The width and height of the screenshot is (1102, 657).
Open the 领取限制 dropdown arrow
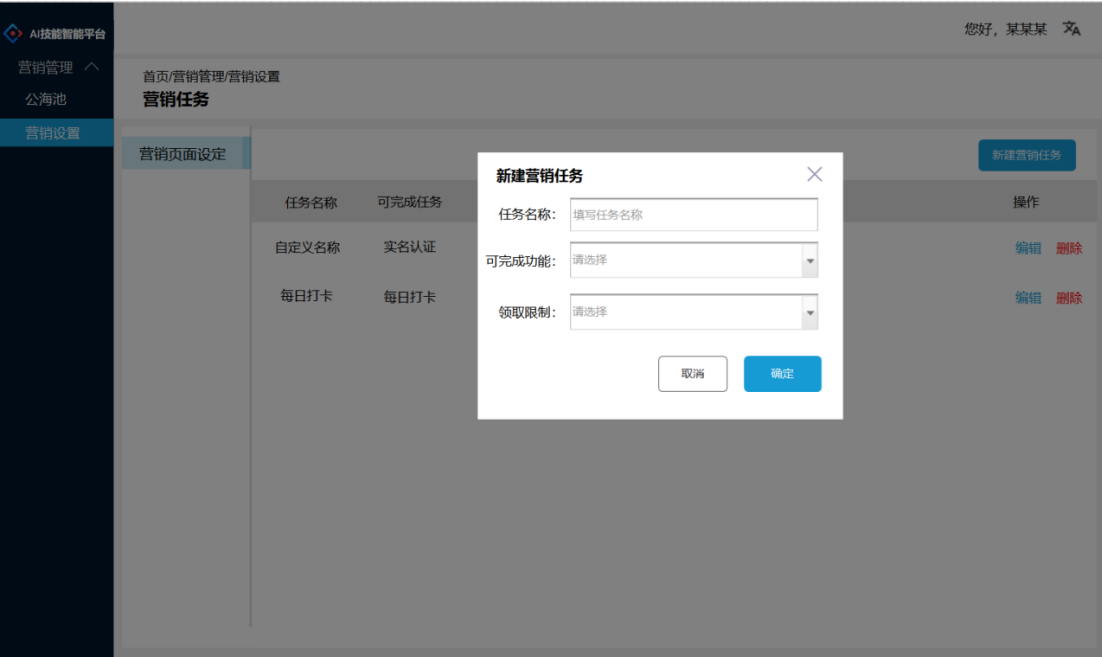810,312
